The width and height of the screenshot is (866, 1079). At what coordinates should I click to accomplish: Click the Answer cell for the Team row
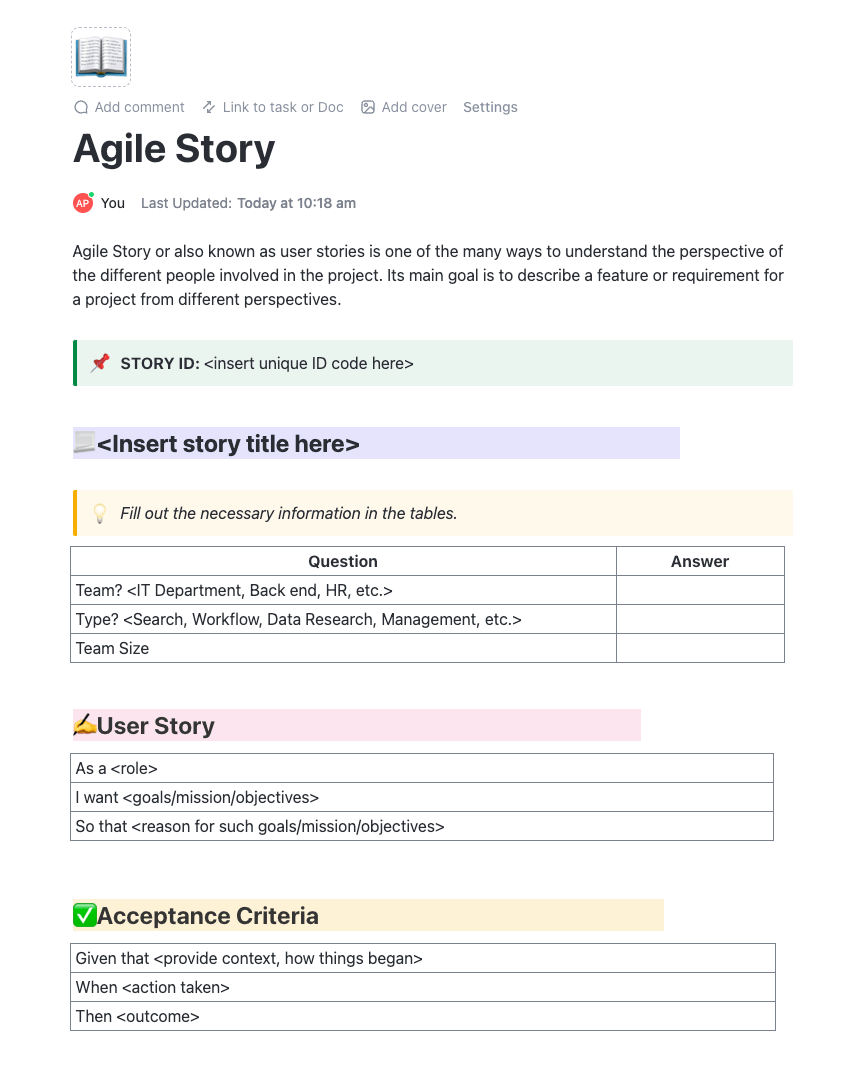pos(699,590)
